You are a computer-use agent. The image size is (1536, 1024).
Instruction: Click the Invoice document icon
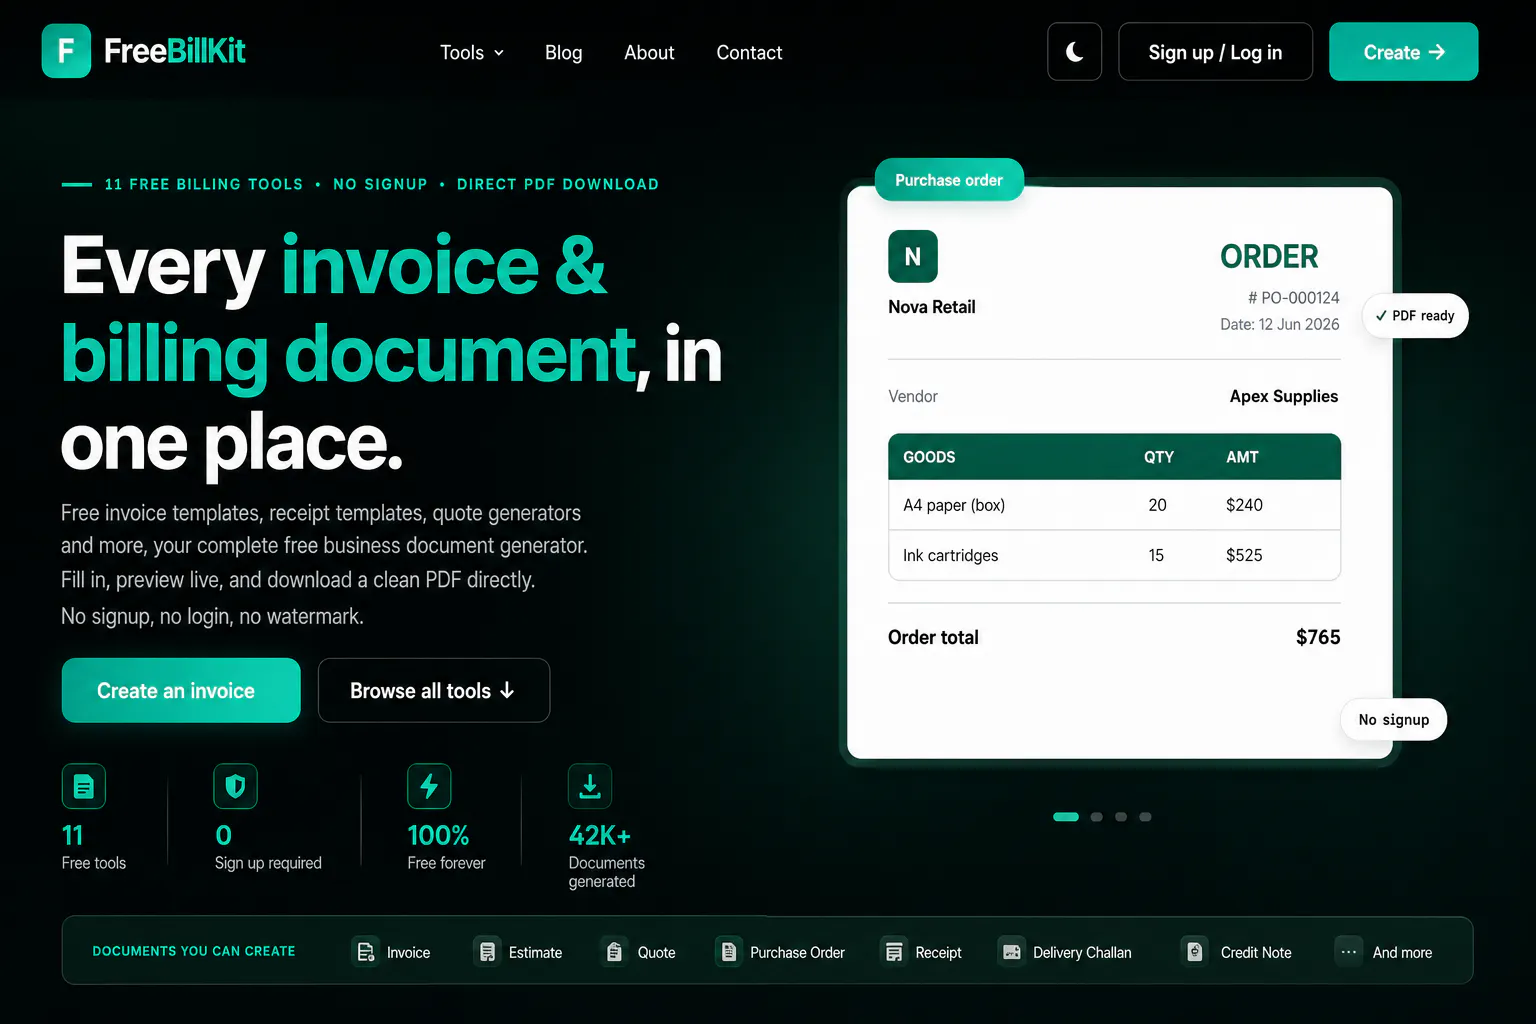coord(366,952)
